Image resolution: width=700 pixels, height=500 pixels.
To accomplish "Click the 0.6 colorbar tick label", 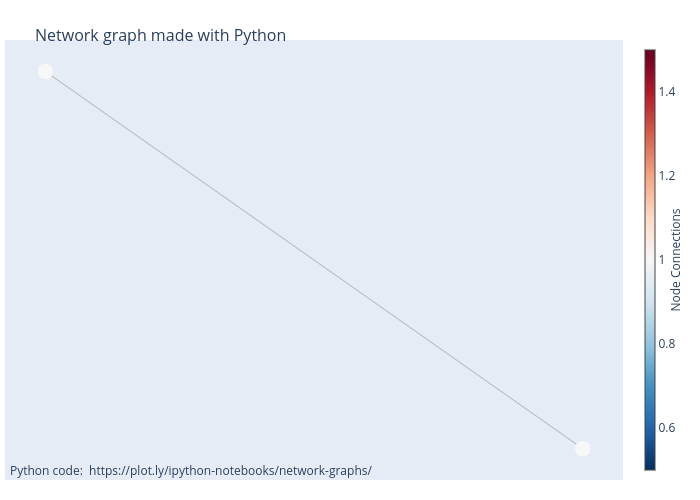I will pos(667,428).
